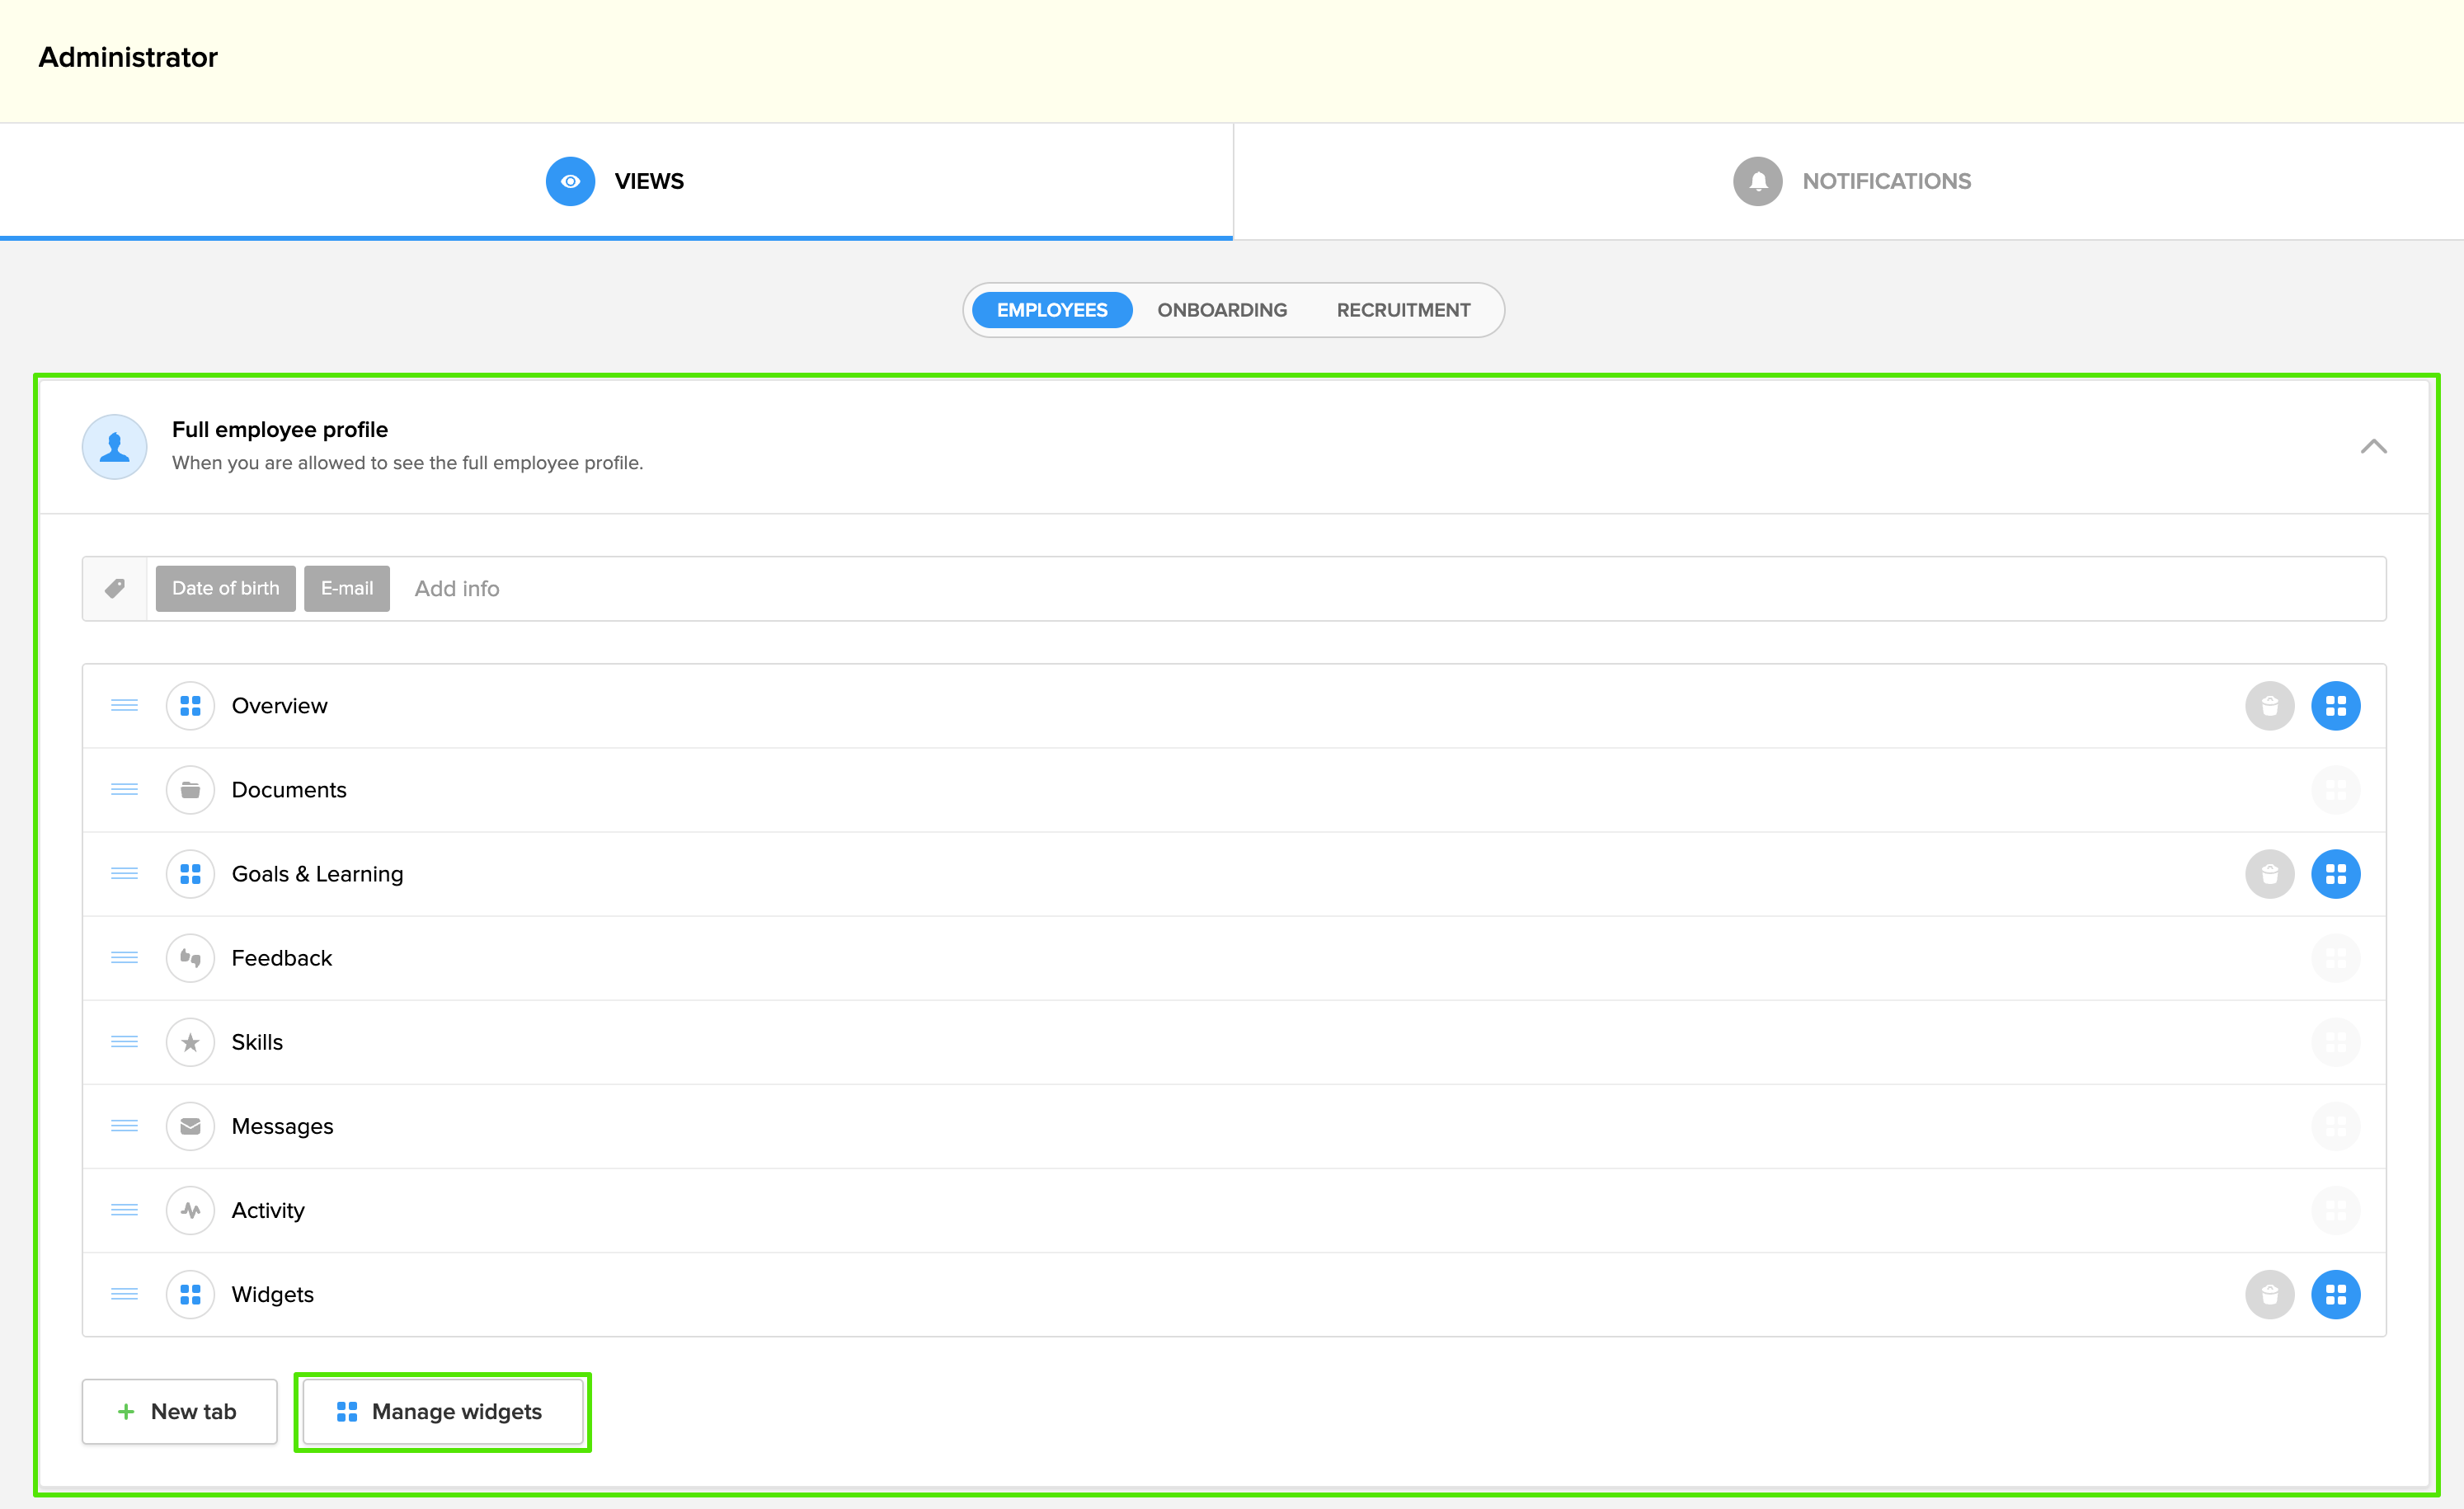Select the Recruitment view tab
This screenshot has height=1509, width=2464.
(1402, 310)
